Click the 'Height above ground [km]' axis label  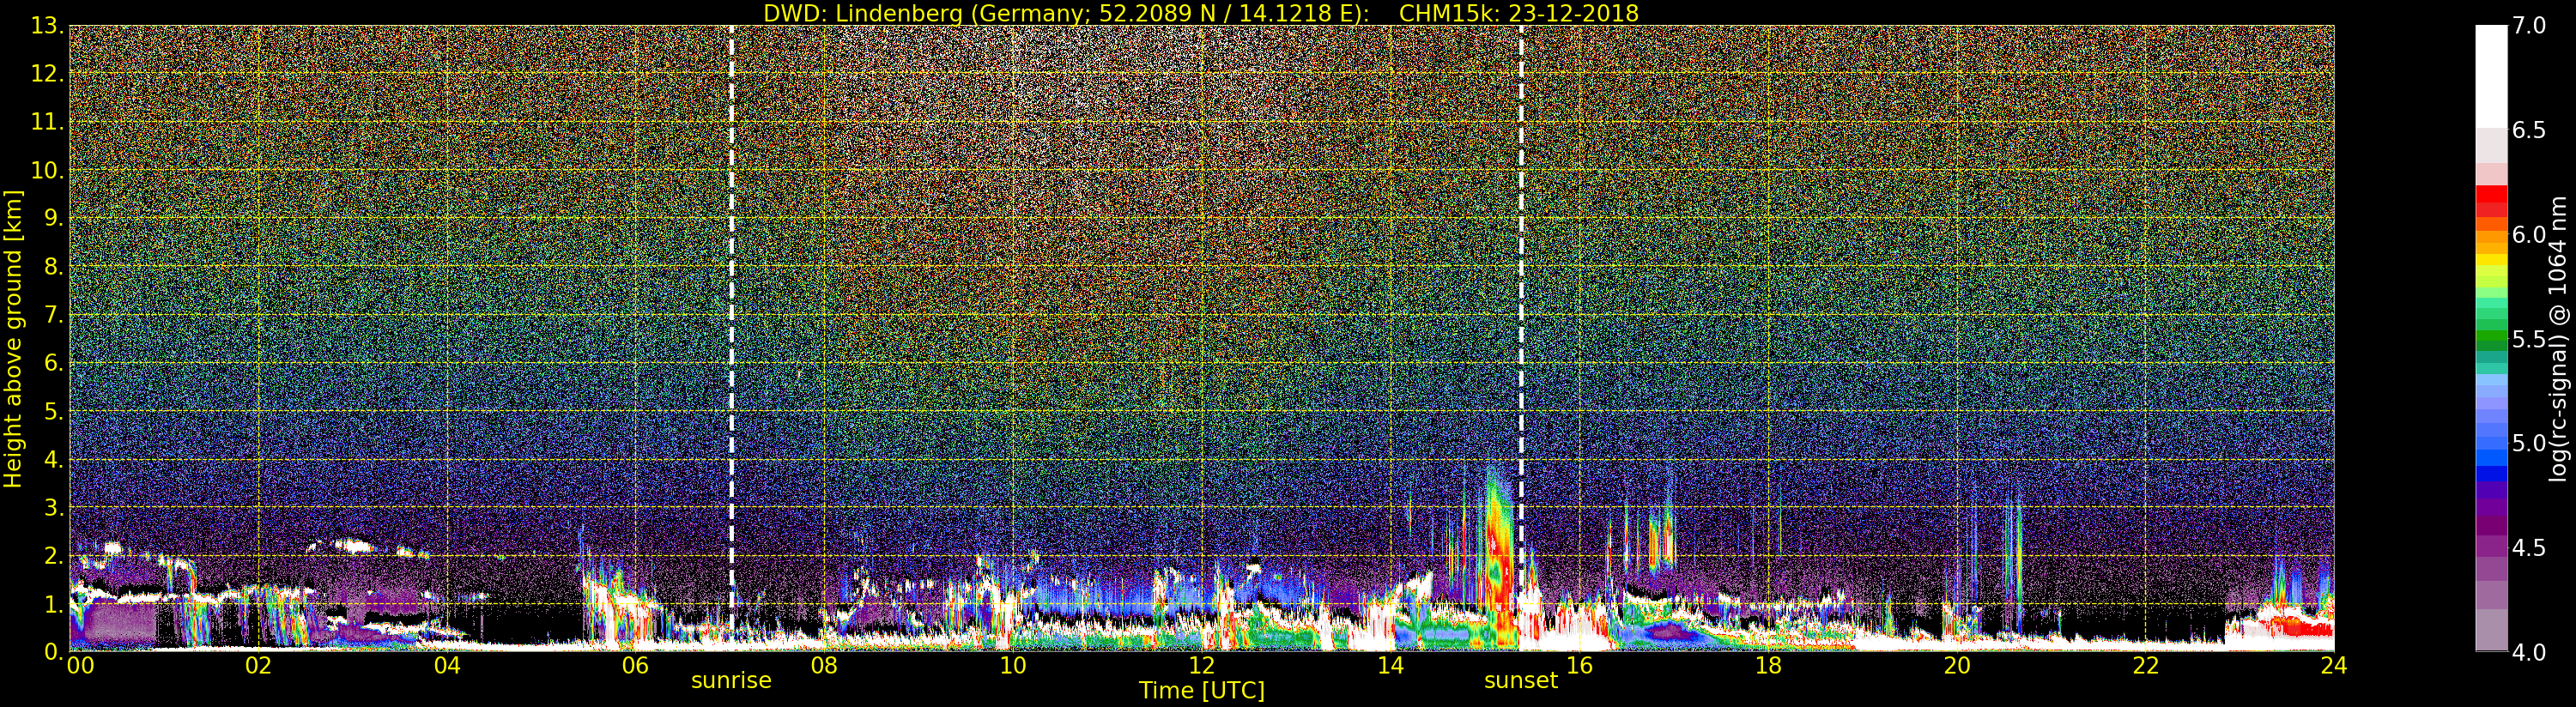coord(13,338)
